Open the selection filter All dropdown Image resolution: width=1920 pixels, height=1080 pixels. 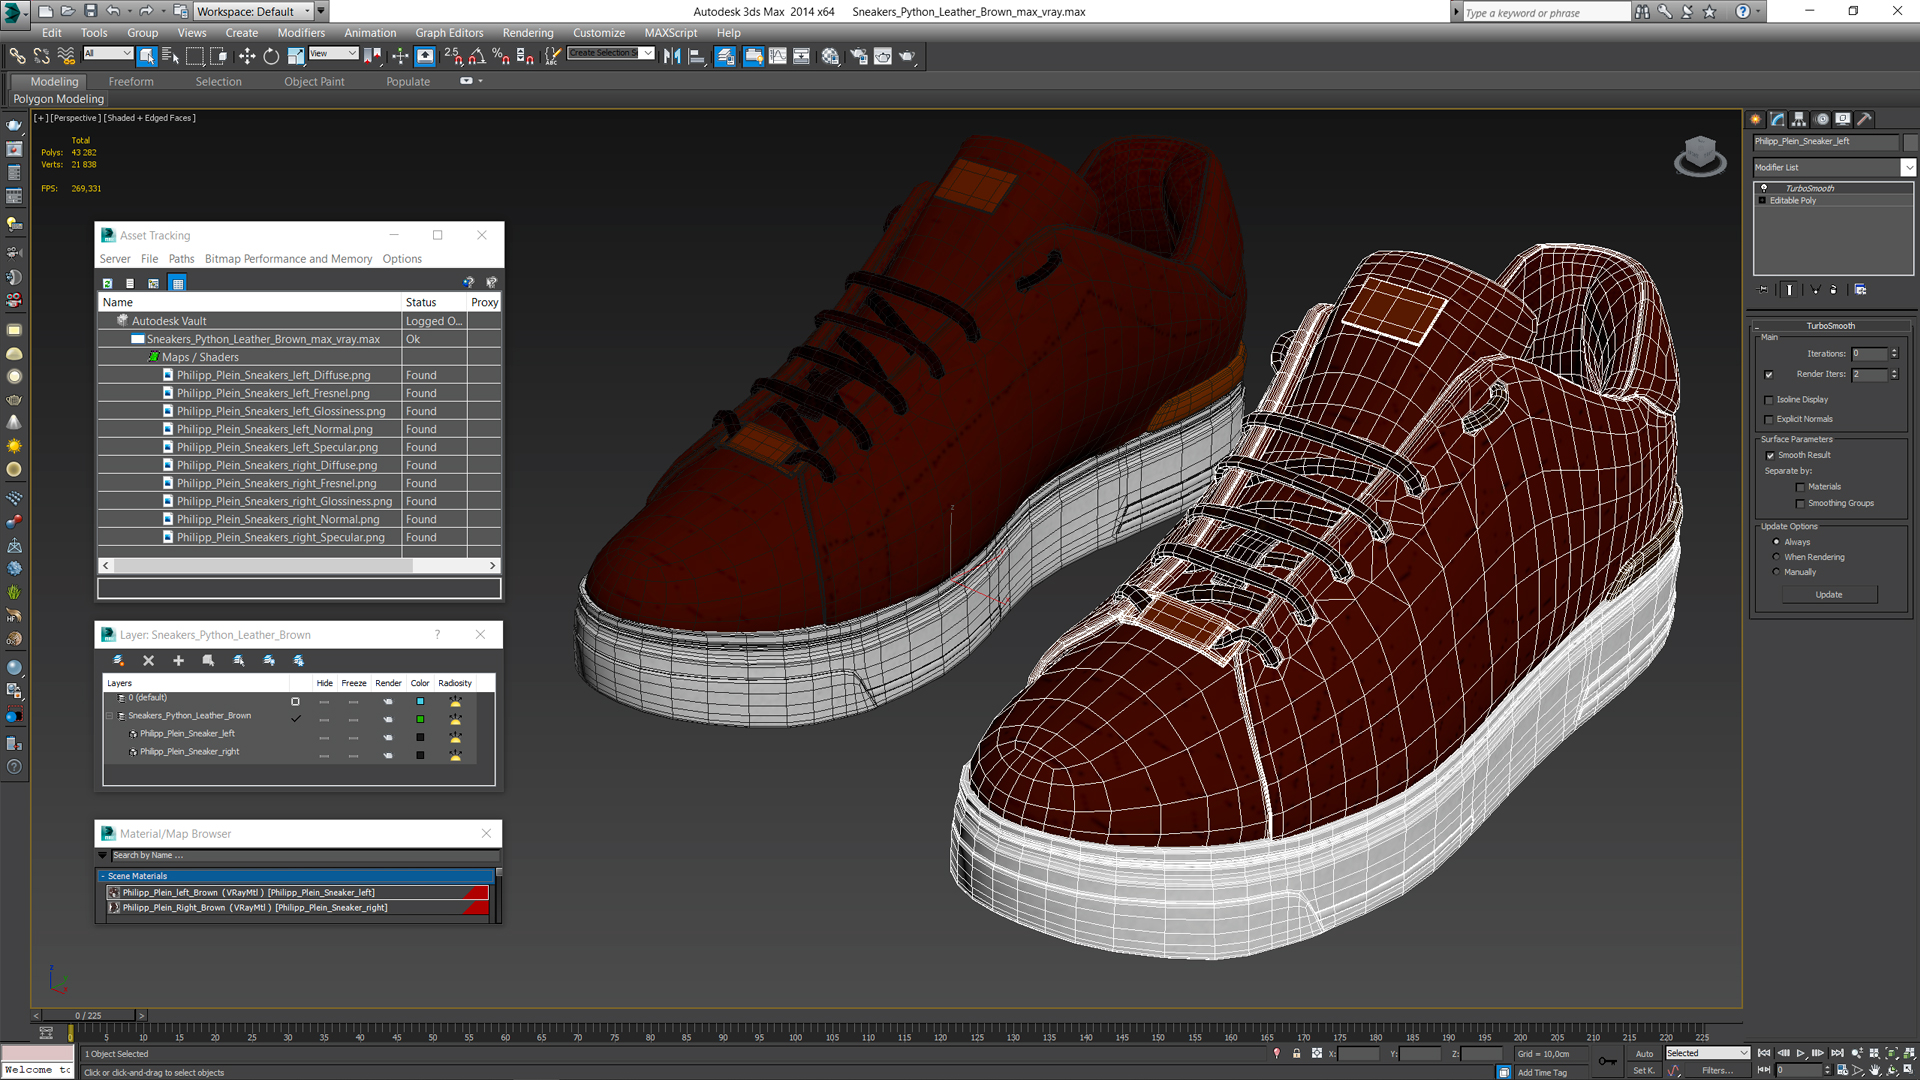108,54
